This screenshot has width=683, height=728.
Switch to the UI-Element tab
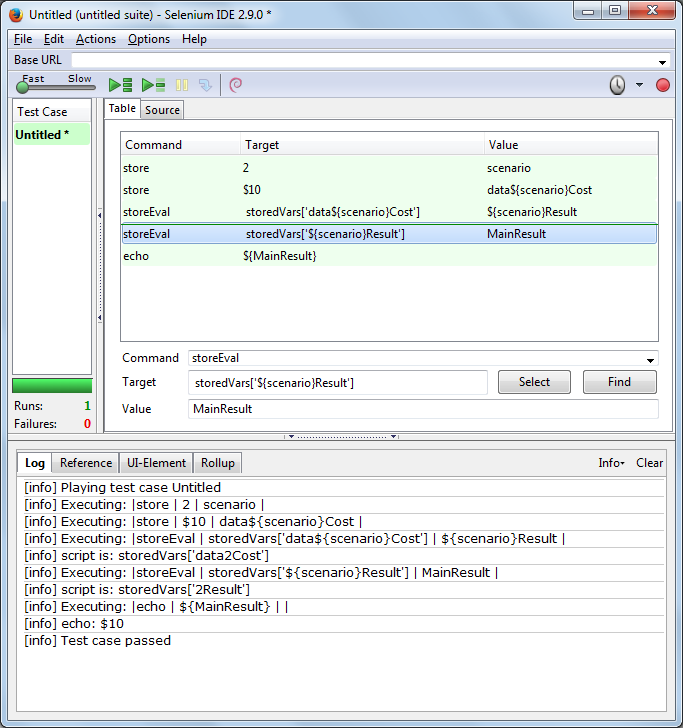[x=156, y=463]
